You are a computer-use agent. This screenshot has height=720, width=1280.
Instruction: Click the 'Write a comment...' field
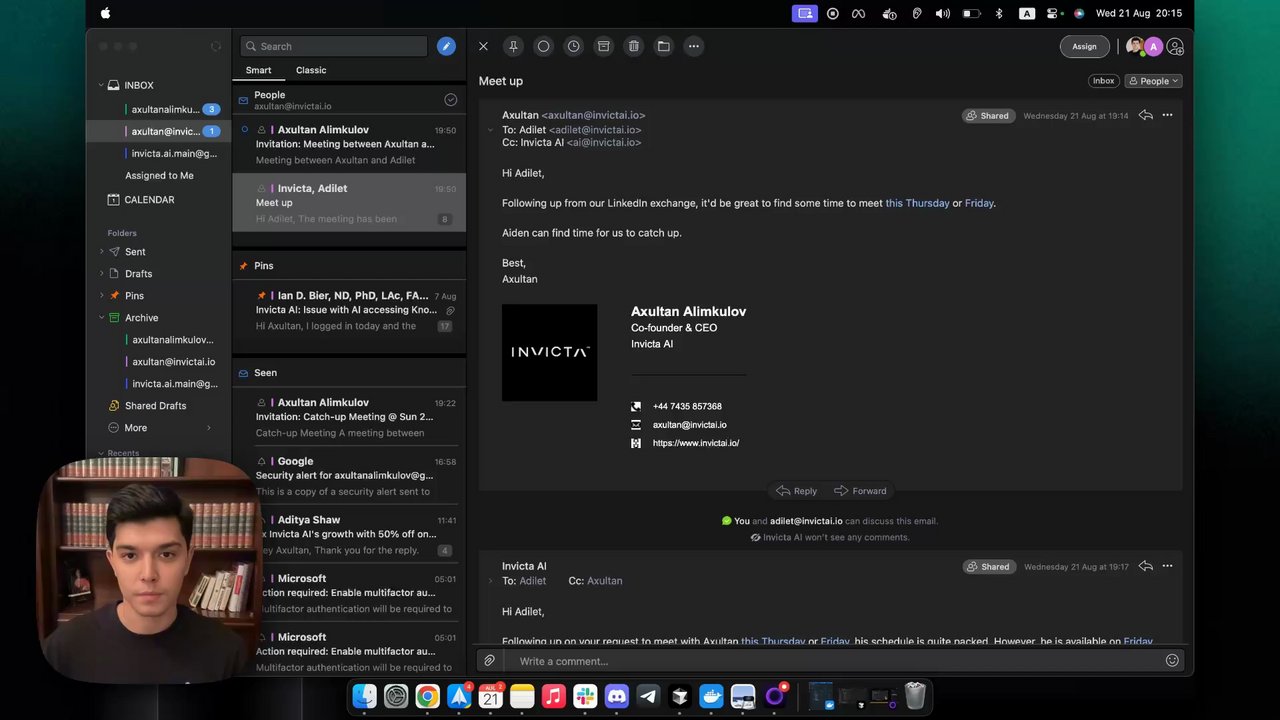pyautogui.click(x=835, y=661)
